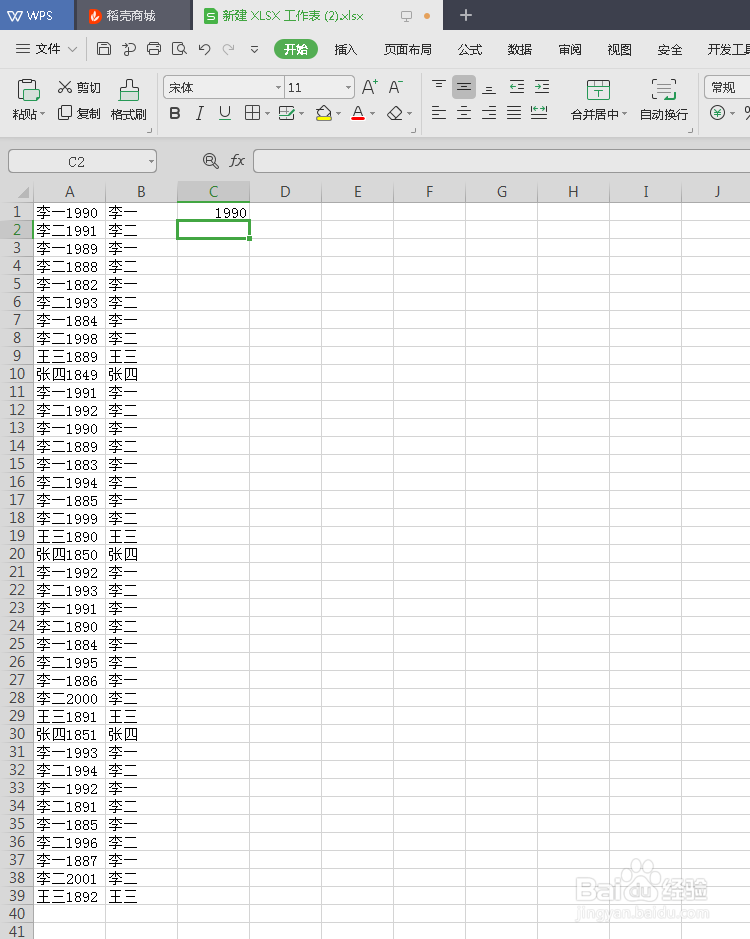
Task: Justify text alignment icon
Action: click(x=514, y=113)
